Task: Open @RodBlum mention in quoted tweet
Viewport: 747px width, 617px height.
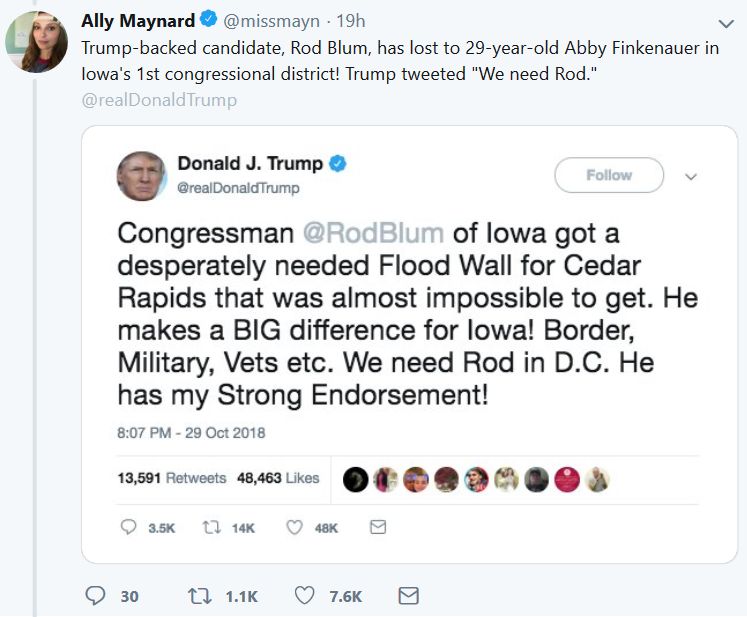Action: (374, 233)
